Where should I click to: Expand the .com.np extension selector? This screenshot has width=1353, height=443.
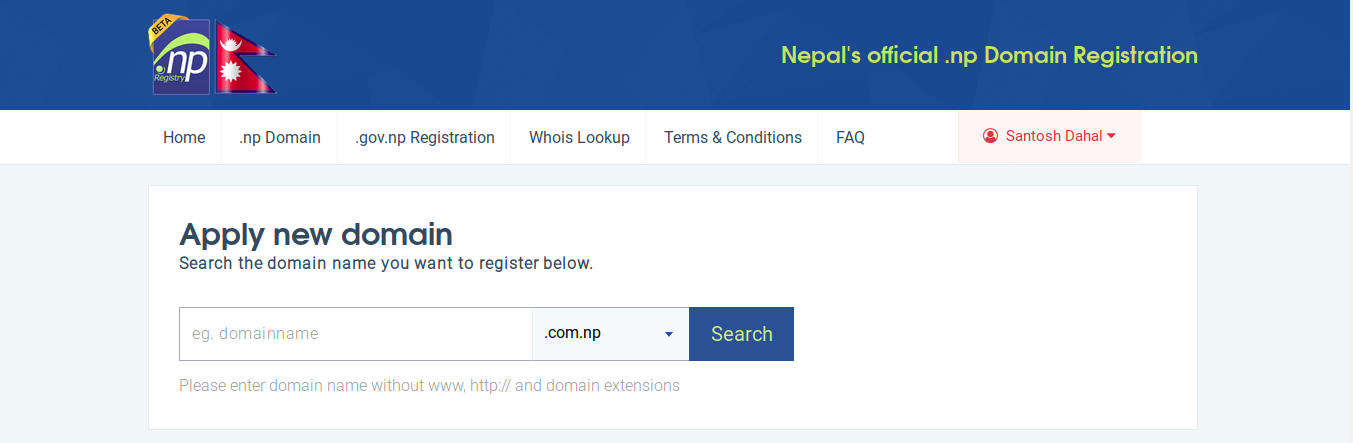[610, 334]
